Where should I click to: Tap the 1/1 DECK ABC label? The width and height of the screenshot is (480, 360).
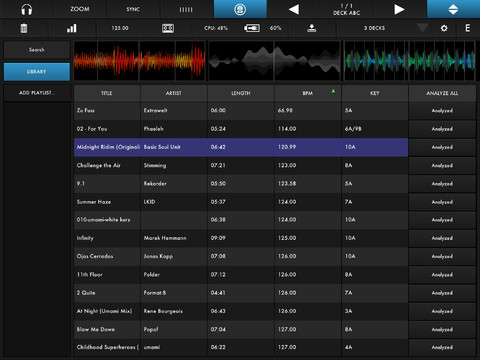(347, 9)
